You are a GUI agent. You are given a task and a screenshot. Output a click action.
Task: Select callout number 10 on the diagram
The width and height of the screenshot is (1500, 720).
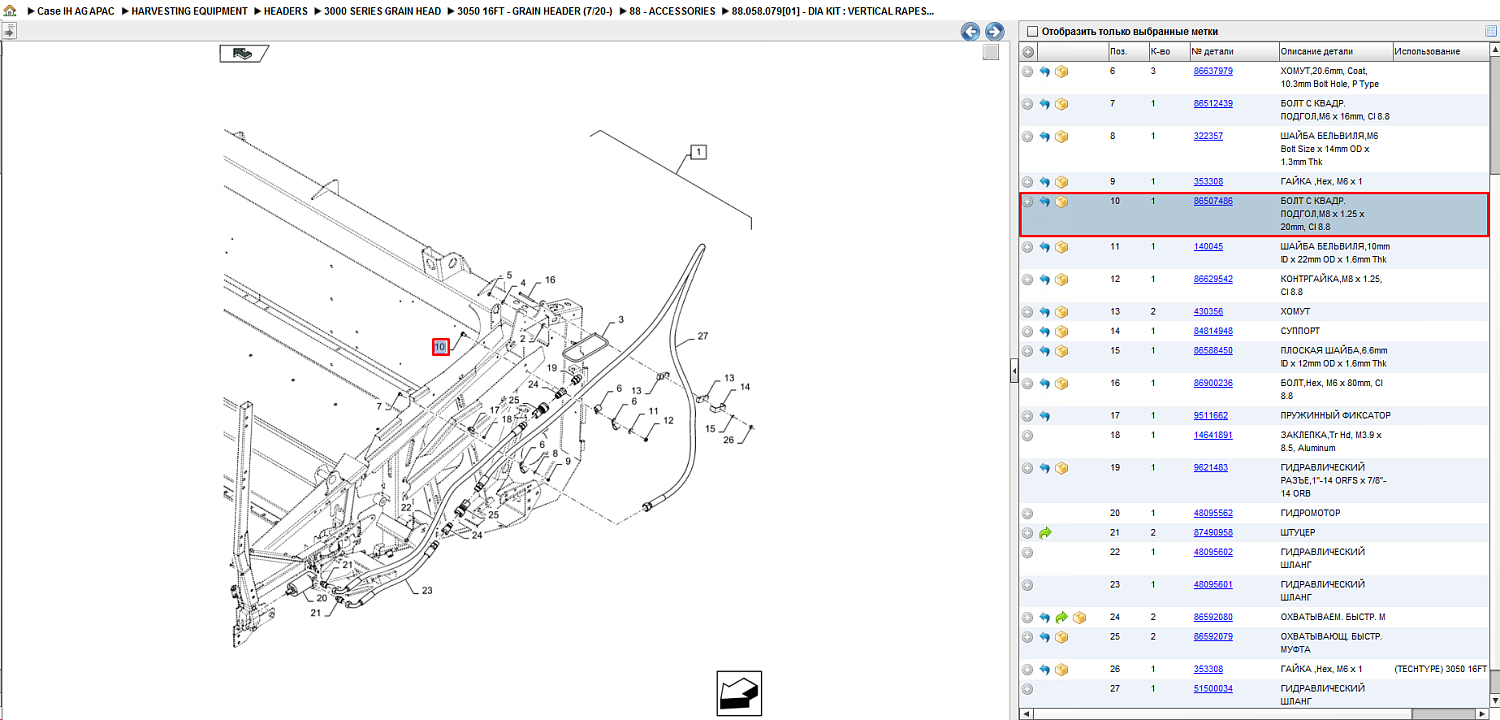pyautogui.click(x=440, y=347)
